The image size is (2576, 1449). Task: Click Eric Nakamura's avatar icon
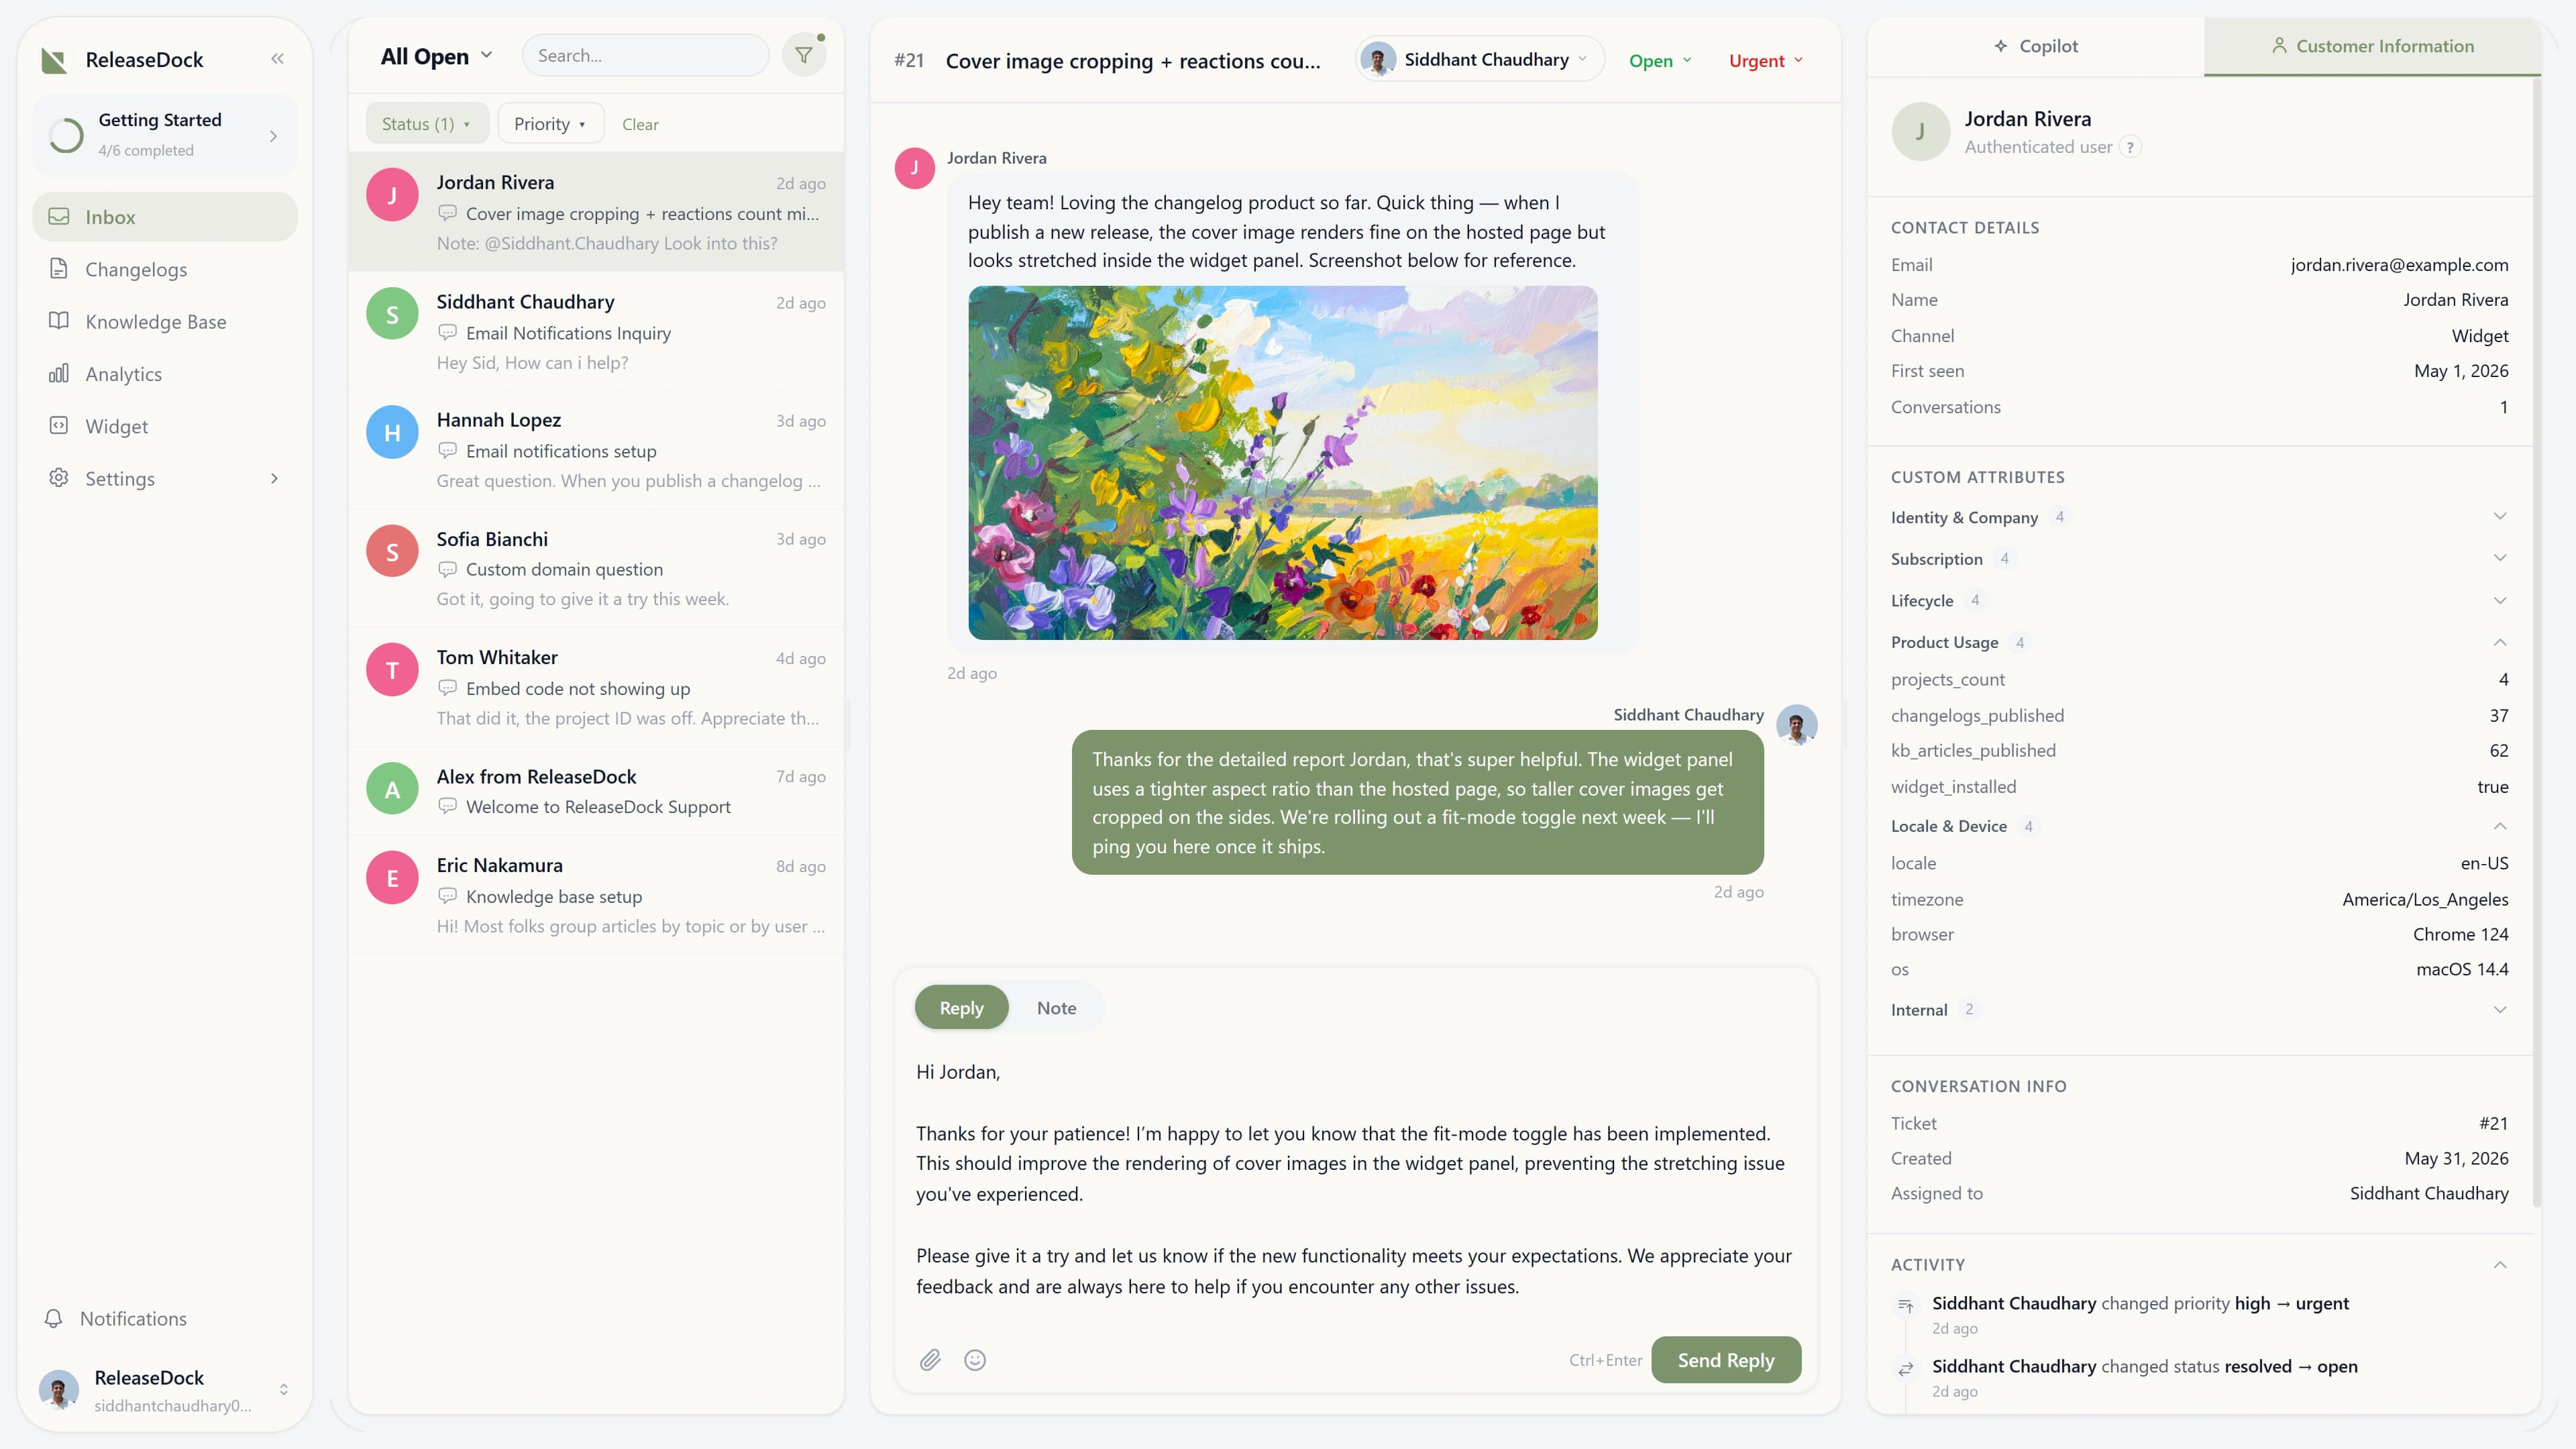coord(392,877)
